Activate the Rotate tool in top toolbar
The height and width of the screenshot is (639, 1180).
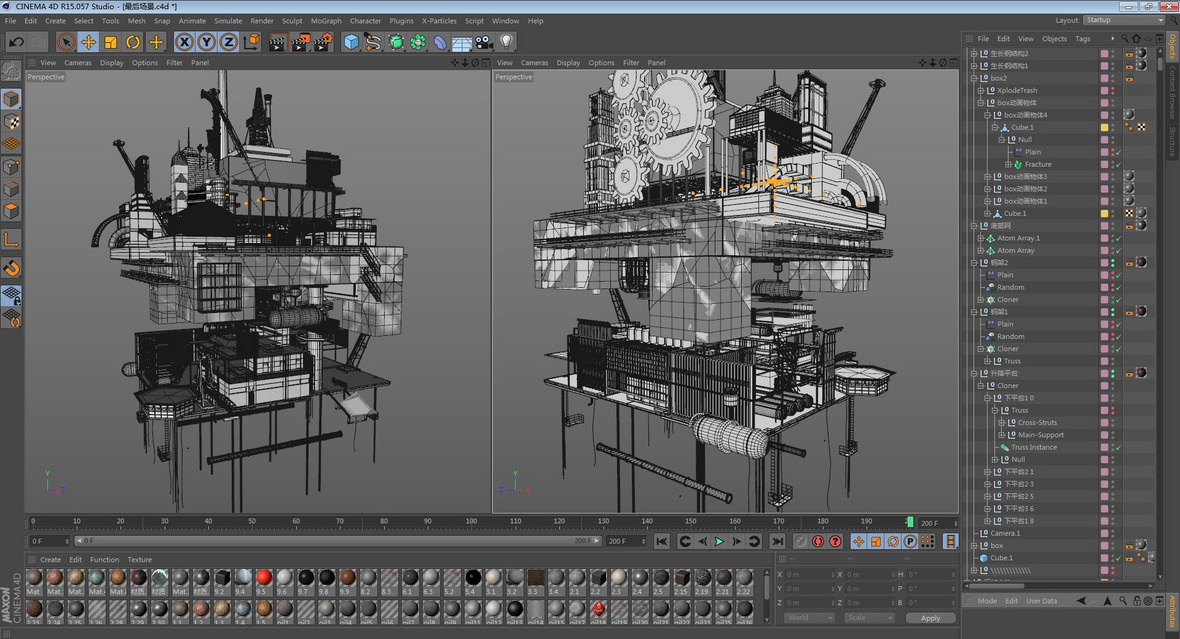pyautogui.click(x=133, y=42)
